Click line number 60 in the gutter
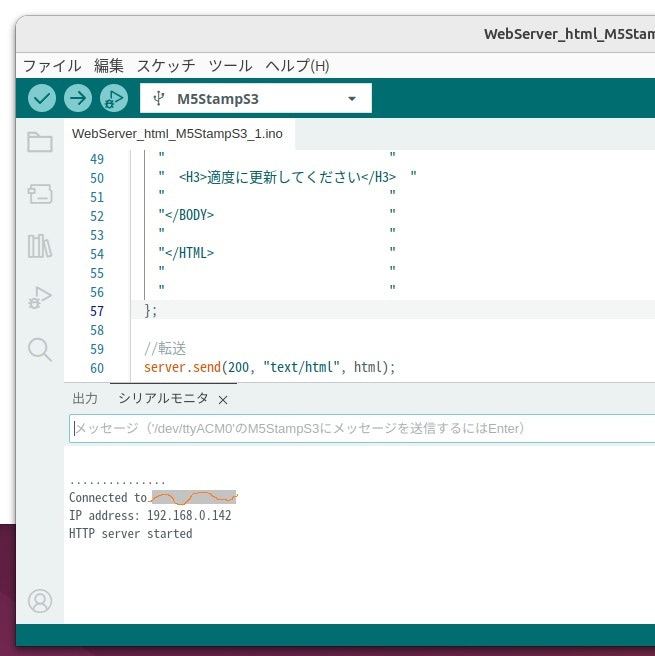655x656 pixels. pyautogui.click(x=97, y=368)
